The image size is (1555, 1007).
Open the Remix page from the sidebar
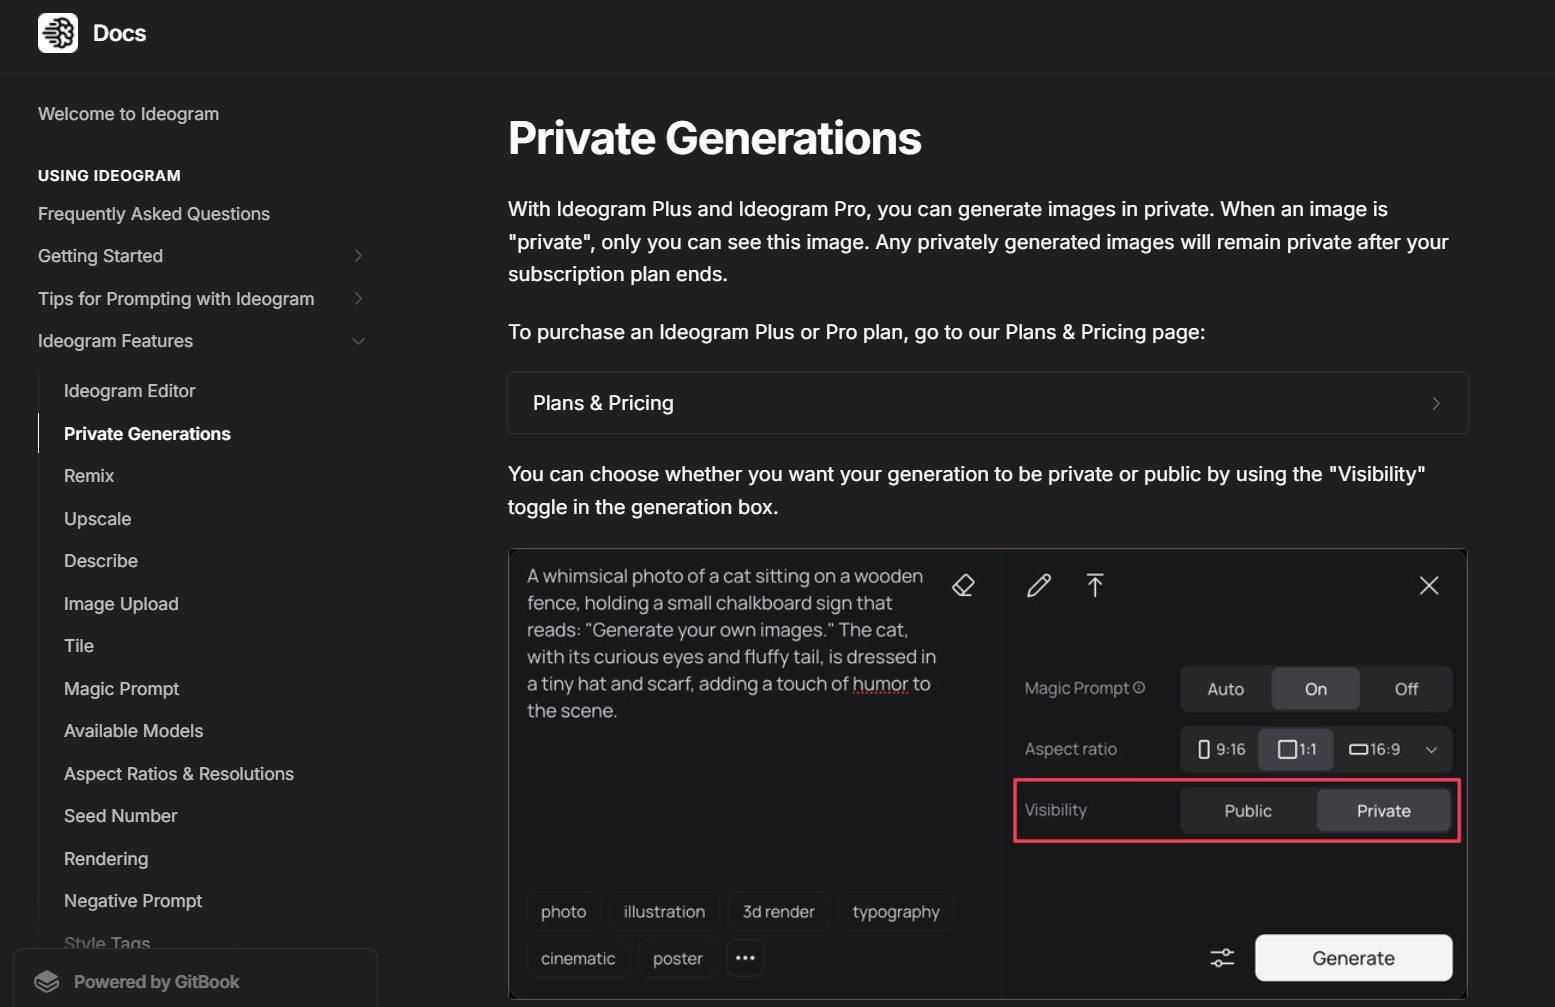88,475
